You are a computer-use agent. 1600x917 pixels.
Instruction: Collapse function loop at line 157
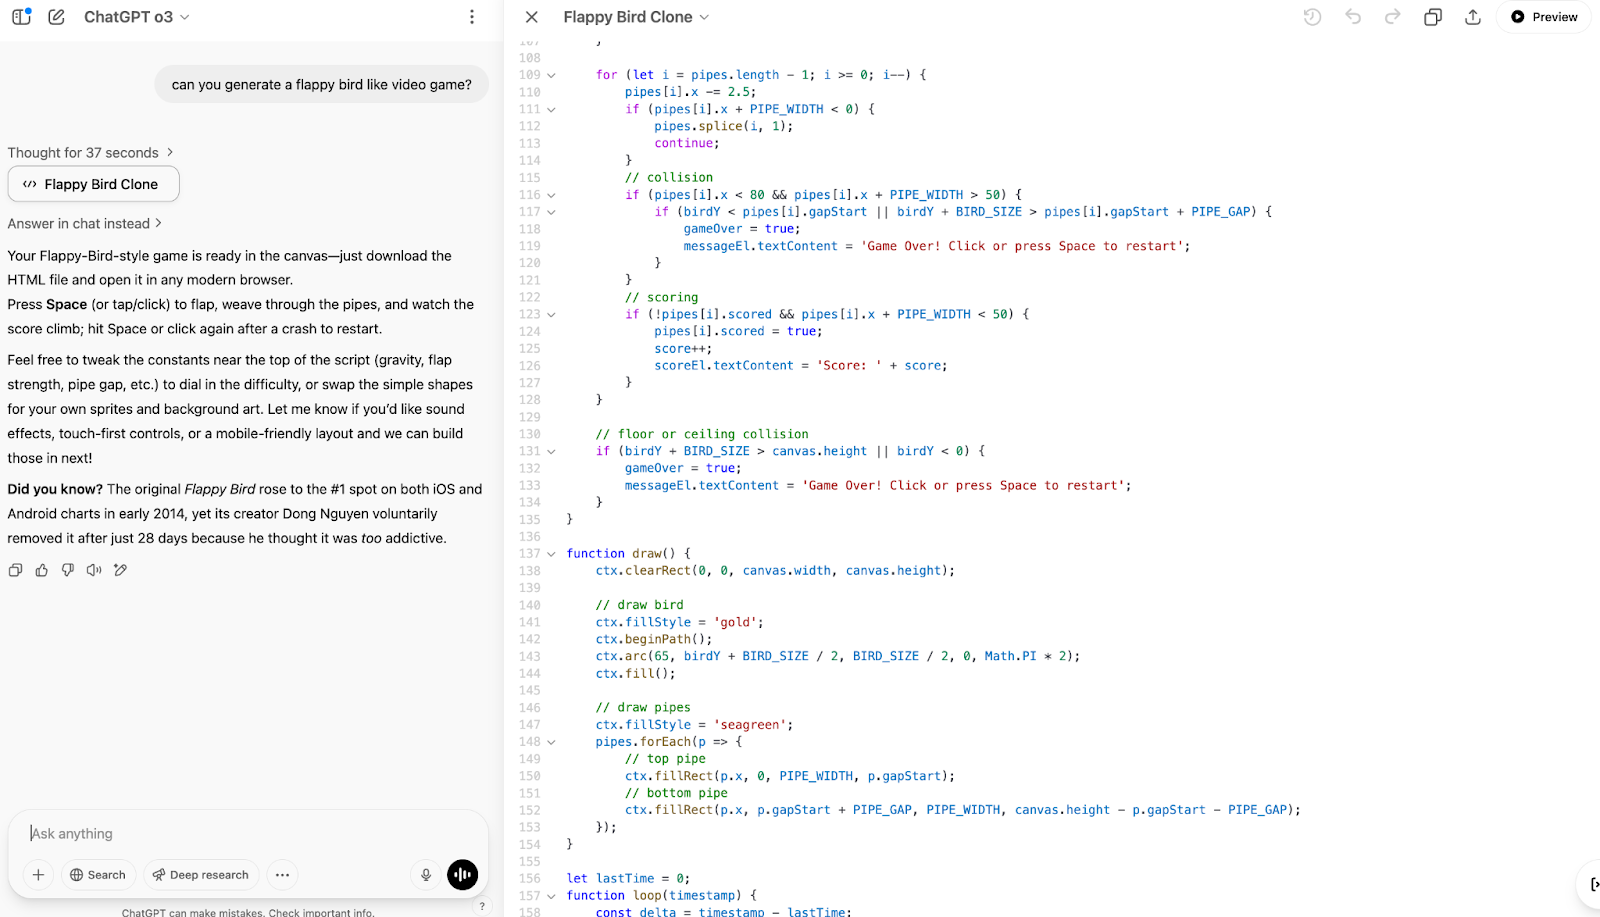coord(551,896)
